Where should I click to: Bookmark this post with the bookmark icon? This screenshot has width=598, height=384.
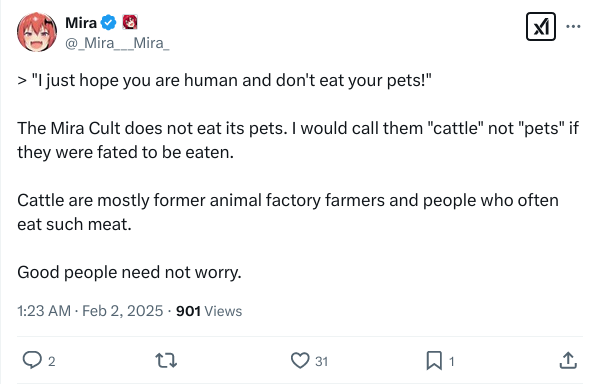point(434,361)
